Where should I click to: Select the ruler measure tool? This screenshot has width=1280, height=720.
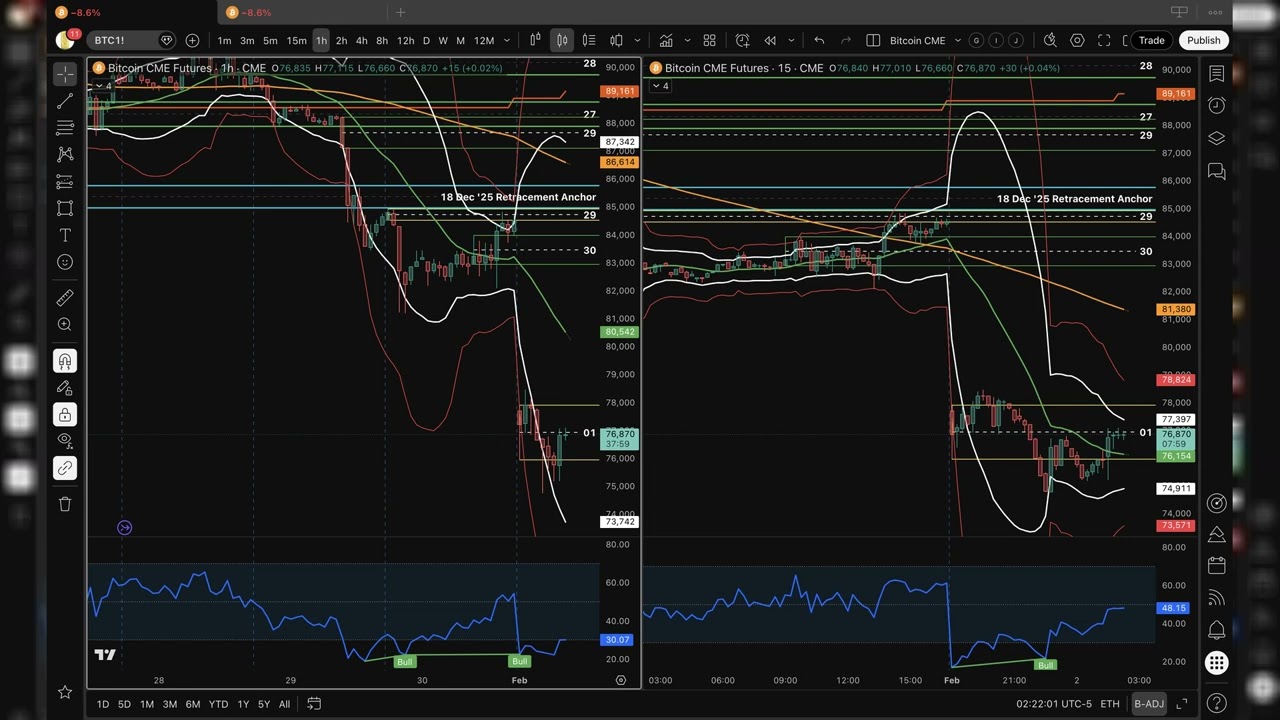pyautogui.click(x=65, y=297)
